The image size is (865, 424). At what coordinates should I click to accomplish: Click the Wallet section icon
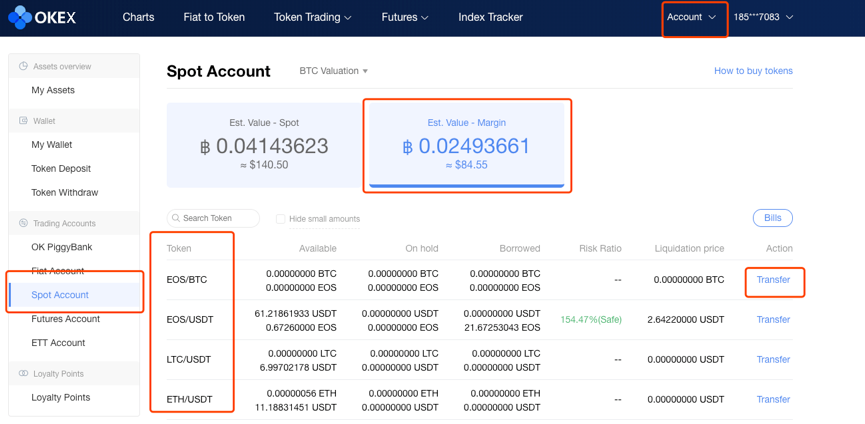tap(23, 120)
